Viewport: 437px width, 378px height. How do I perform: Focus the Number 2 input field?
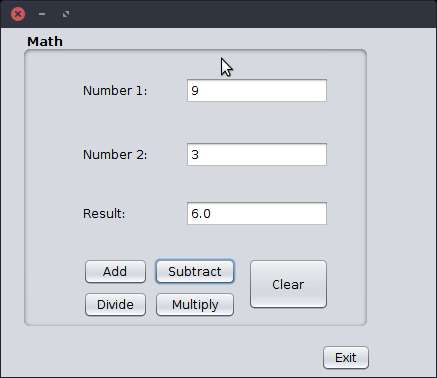[x=257, y=154]
